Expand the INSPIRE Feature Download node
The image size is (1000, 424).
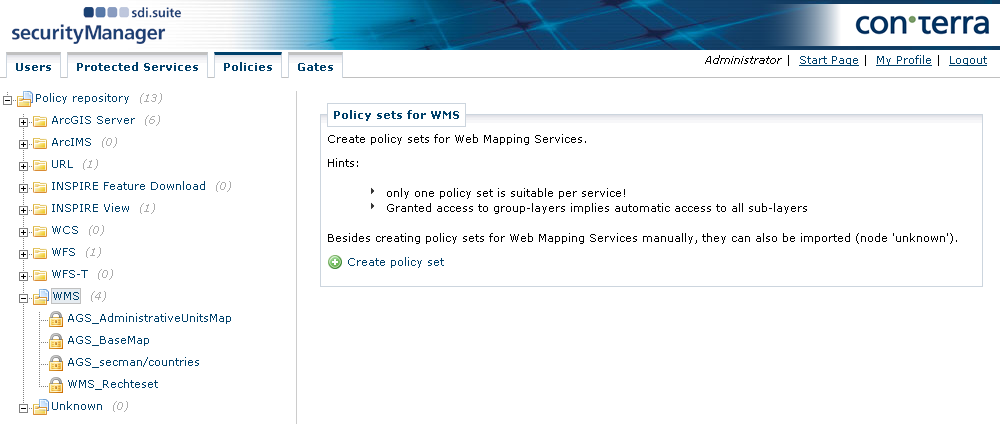pyautogui.click(x=24, y=188)
